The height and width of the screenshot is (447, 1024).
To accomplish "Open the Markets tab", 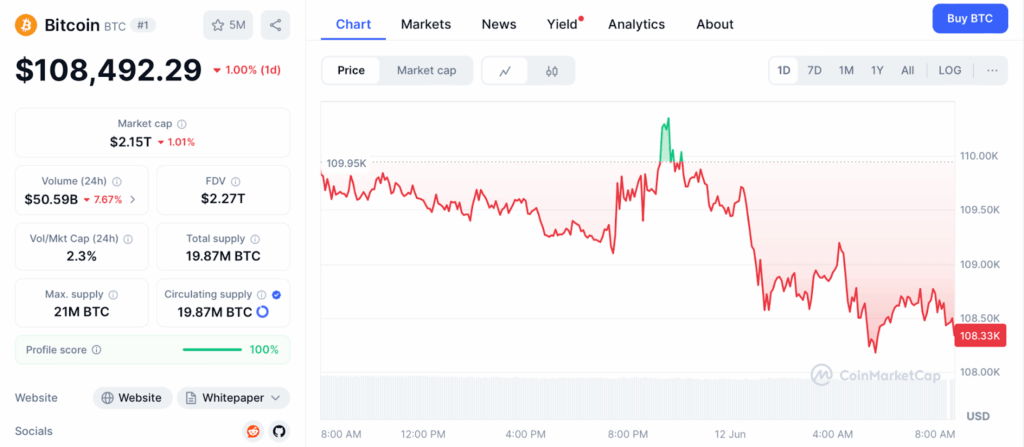I will (x=426, y=24).
